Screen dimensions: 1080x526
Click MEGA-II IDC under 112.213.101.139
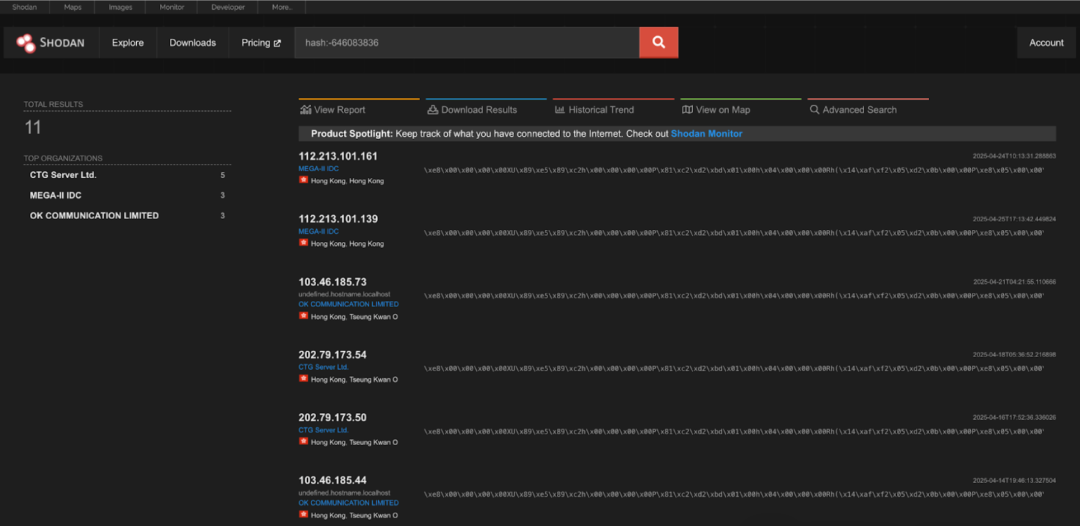pyautogui.click(x=319, y=231)
